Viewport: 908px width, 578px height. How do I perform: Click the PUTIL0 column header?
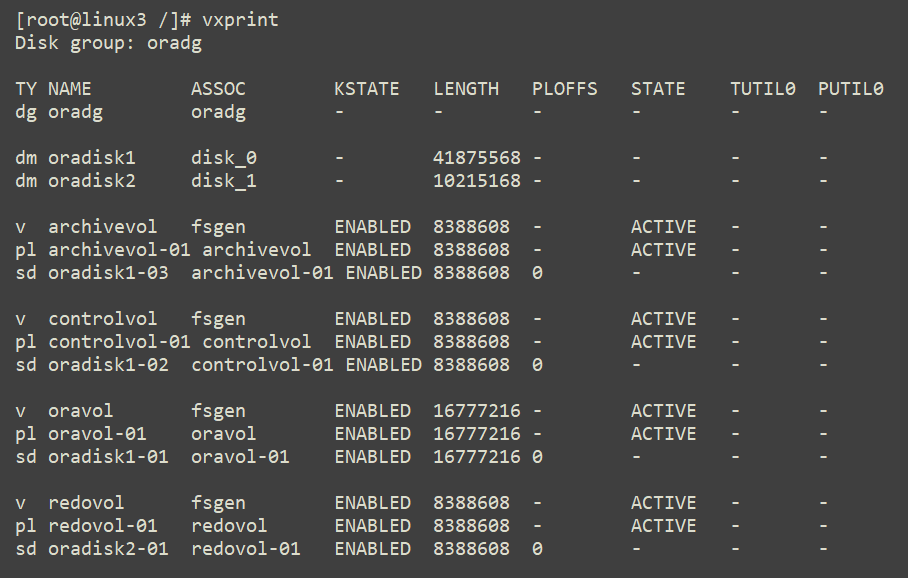tap(851, 89)
